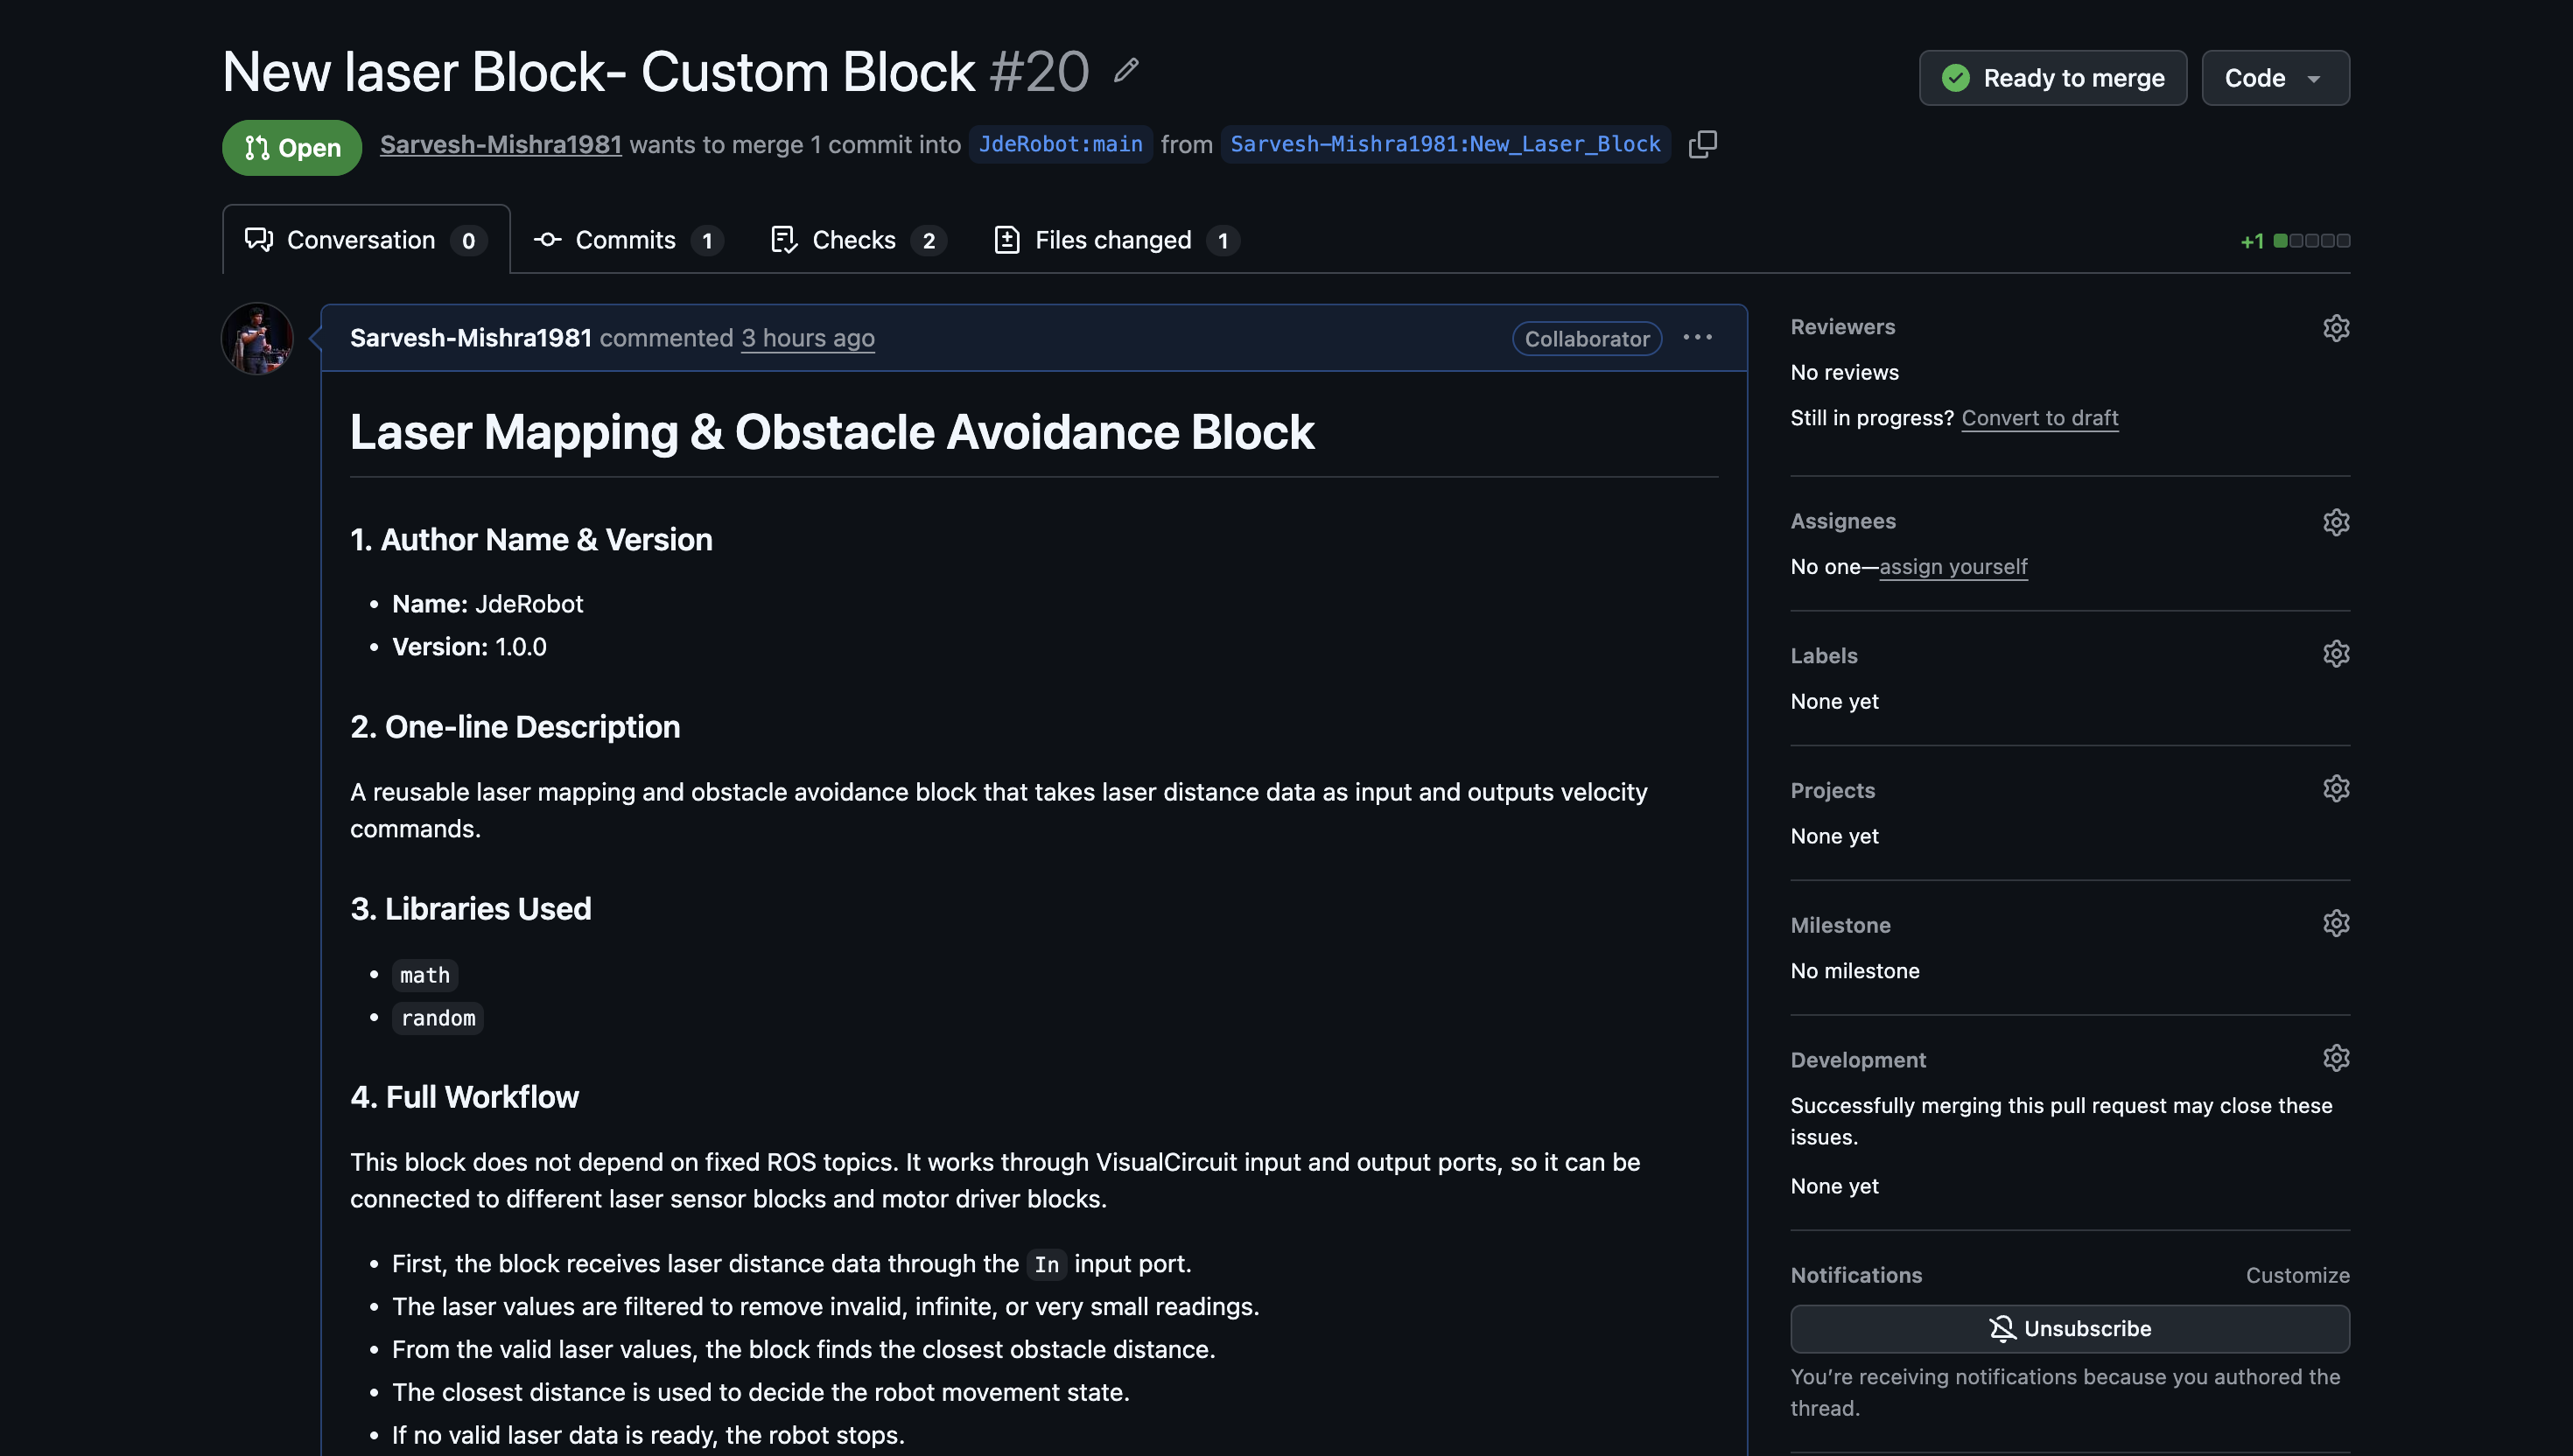This screenshot has height=1456, width=2573.
Task: Click the Open status badge
Action: tap(291, 148)
